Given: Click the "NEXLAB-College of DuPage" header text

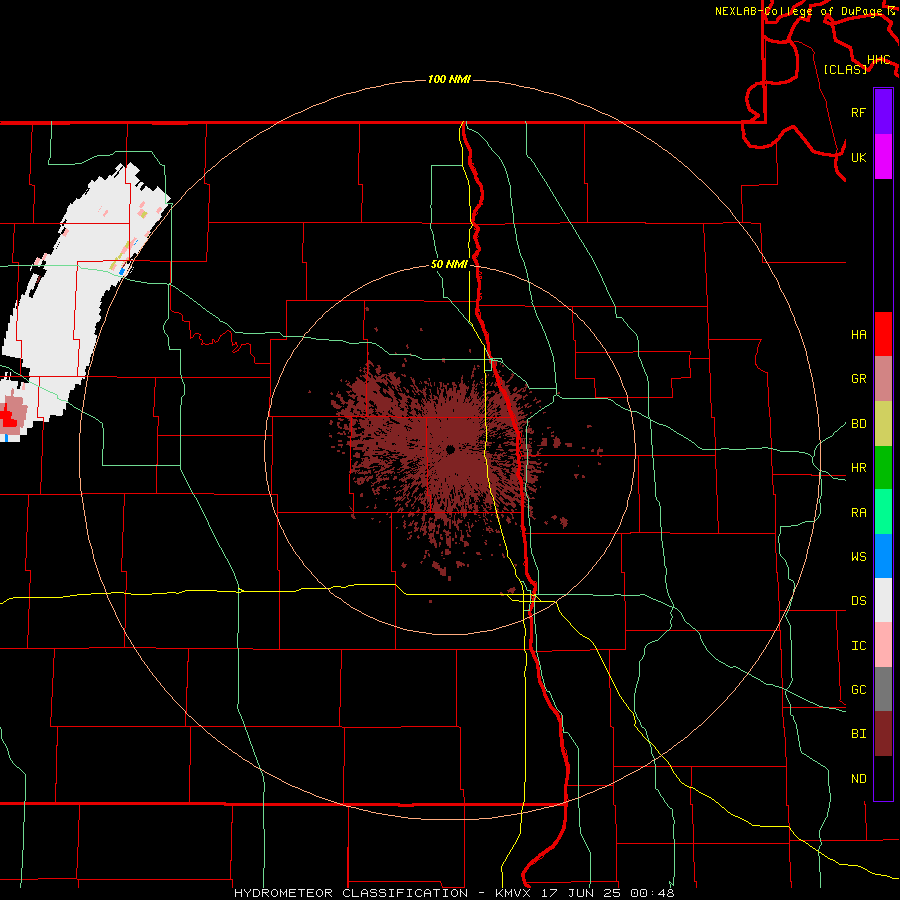Looking at the screenshot, I should click(798, 11).
